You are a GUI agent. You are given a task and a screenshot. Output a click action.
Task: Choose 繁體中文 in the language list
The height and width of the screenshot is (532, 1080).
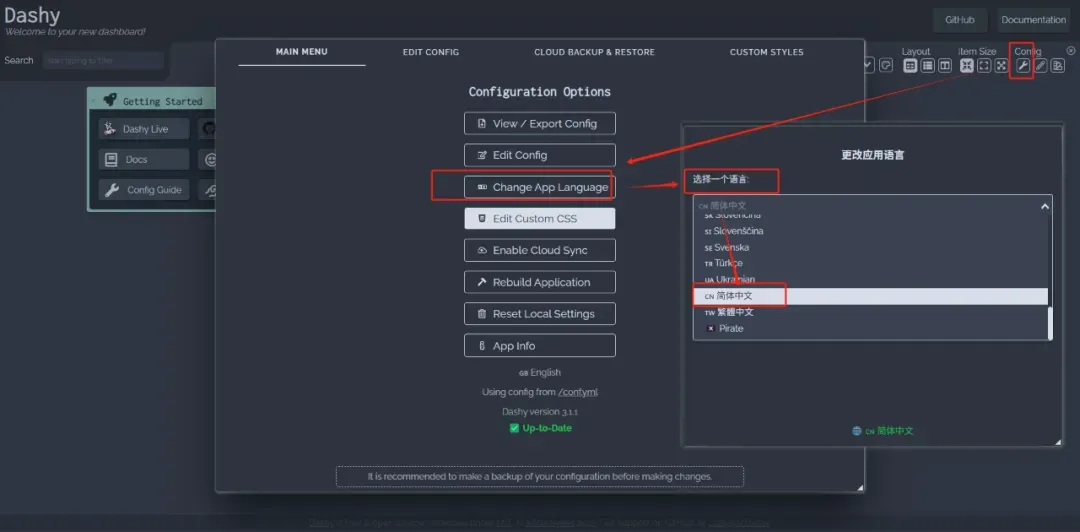click(x=735, y=312)
